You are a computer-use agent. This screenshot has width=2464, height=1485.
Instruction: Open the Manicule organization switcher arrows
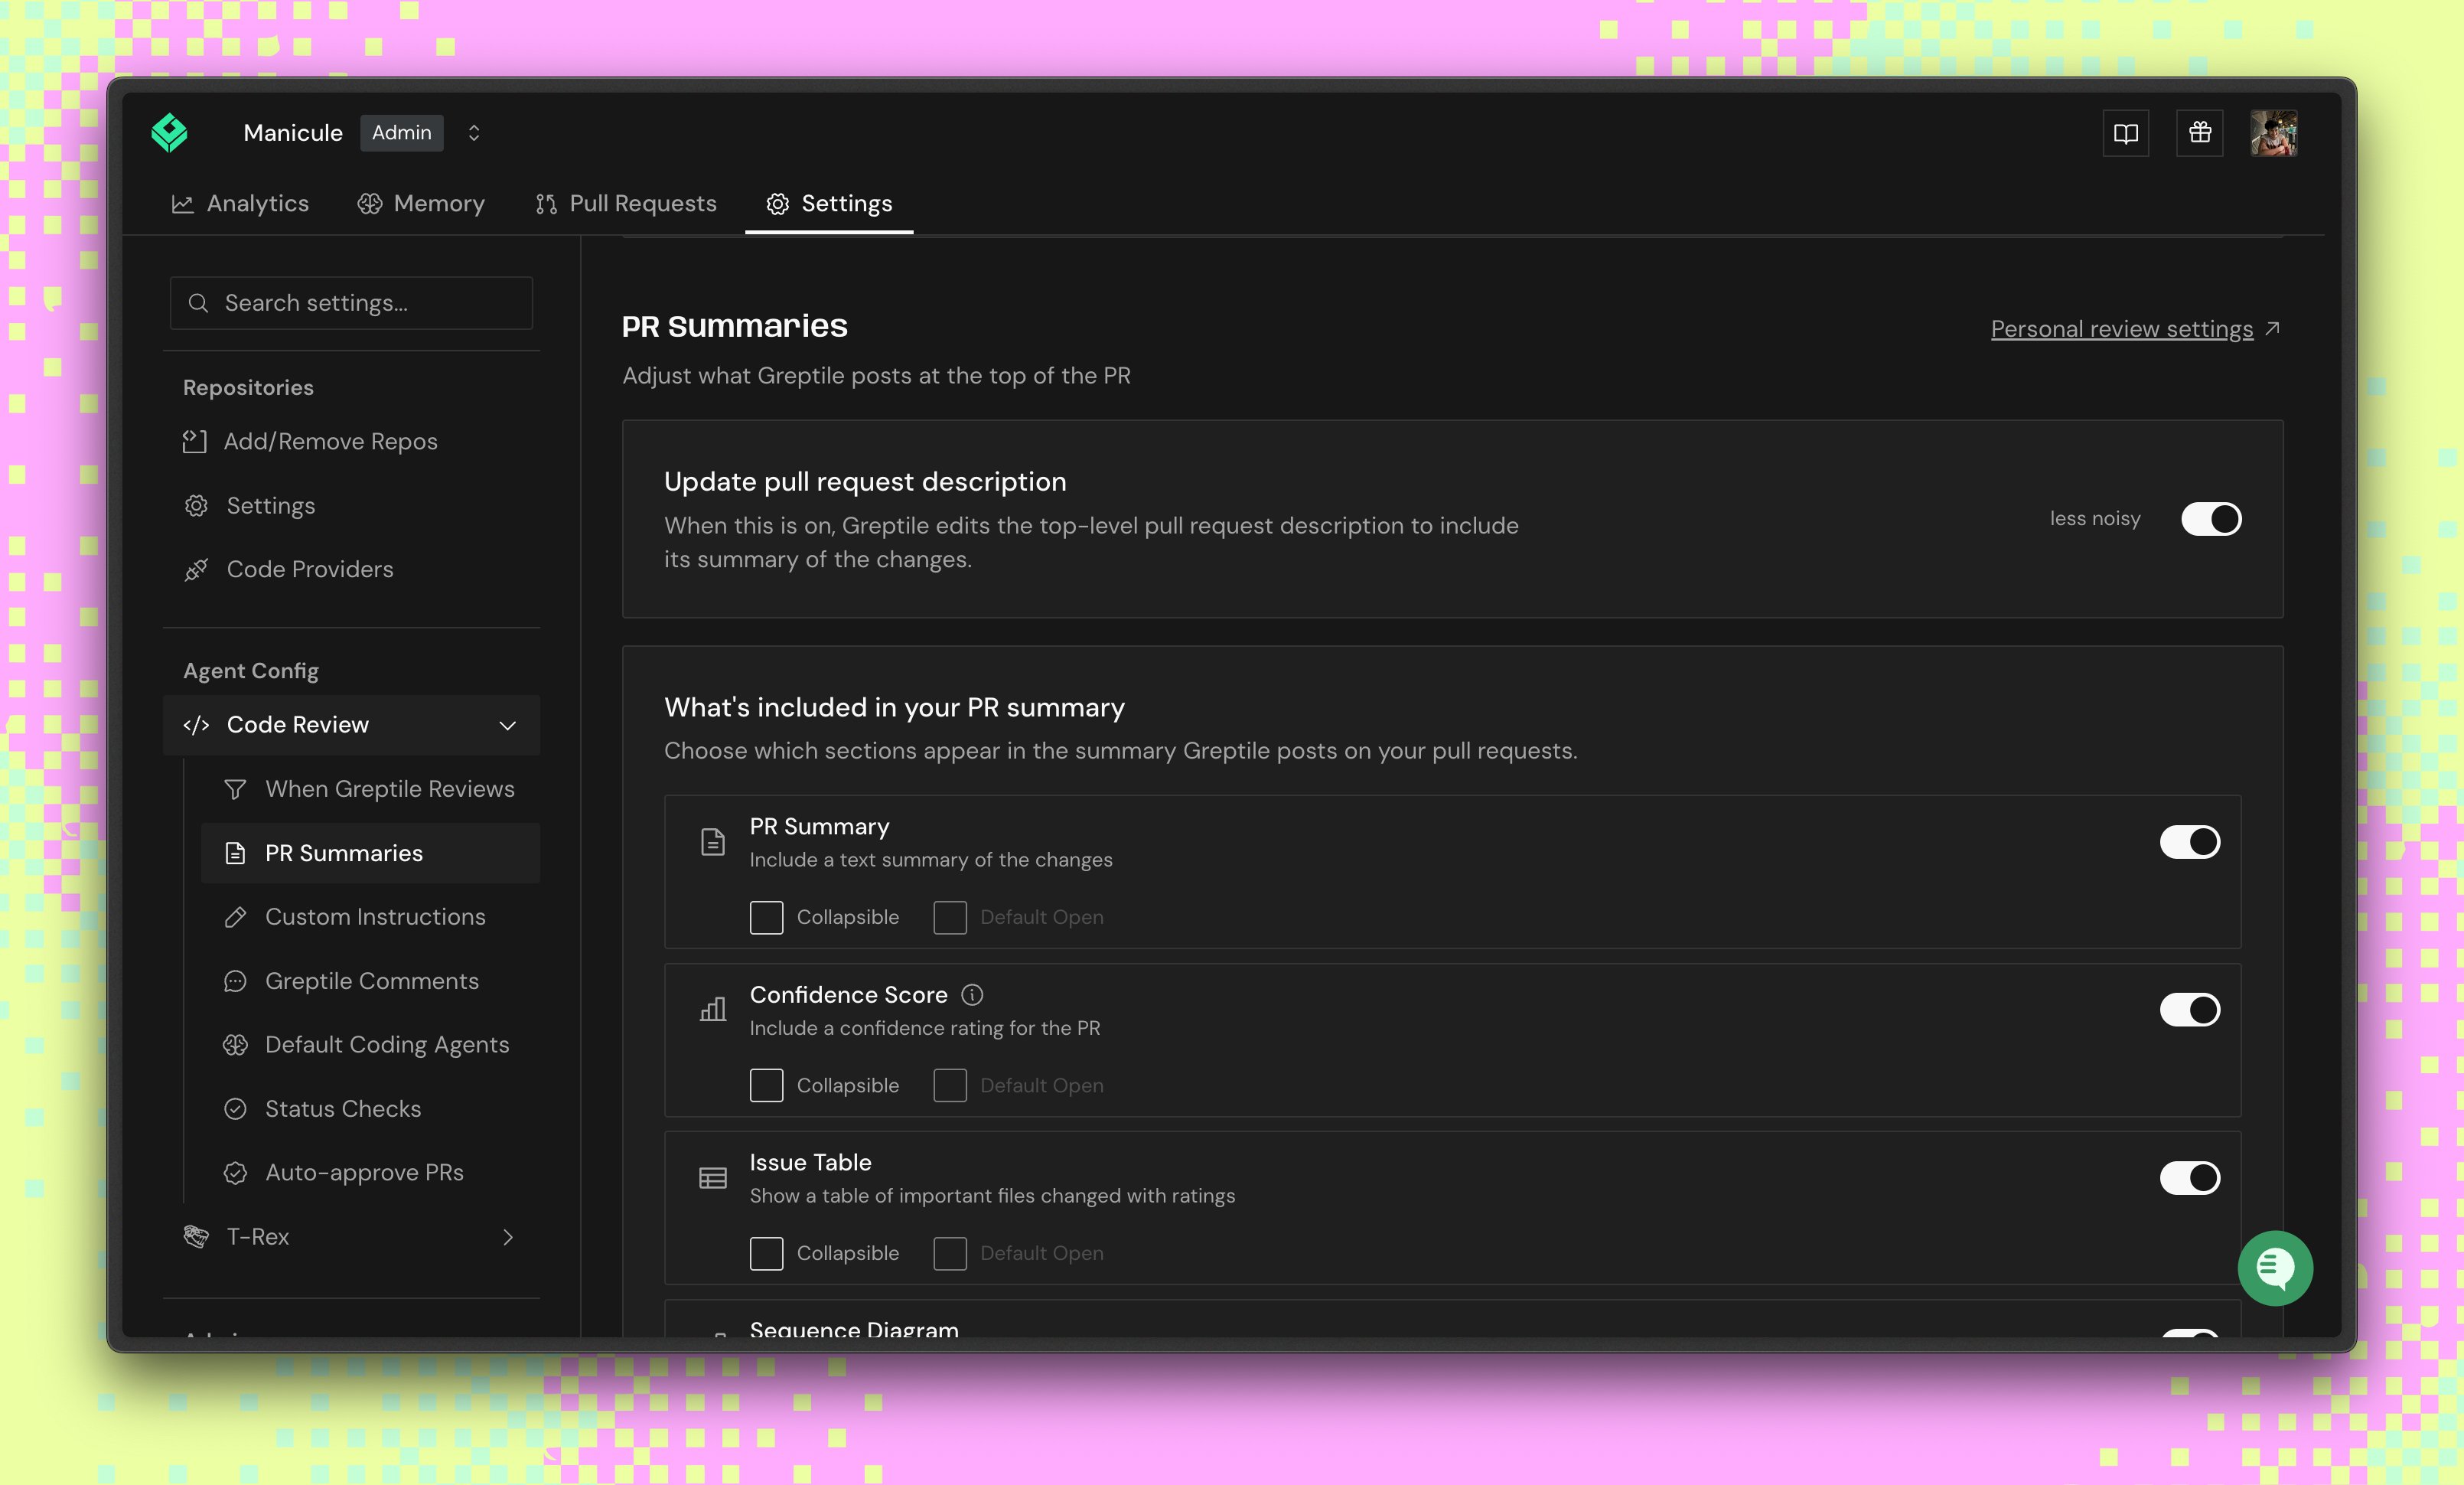[474, 133]
